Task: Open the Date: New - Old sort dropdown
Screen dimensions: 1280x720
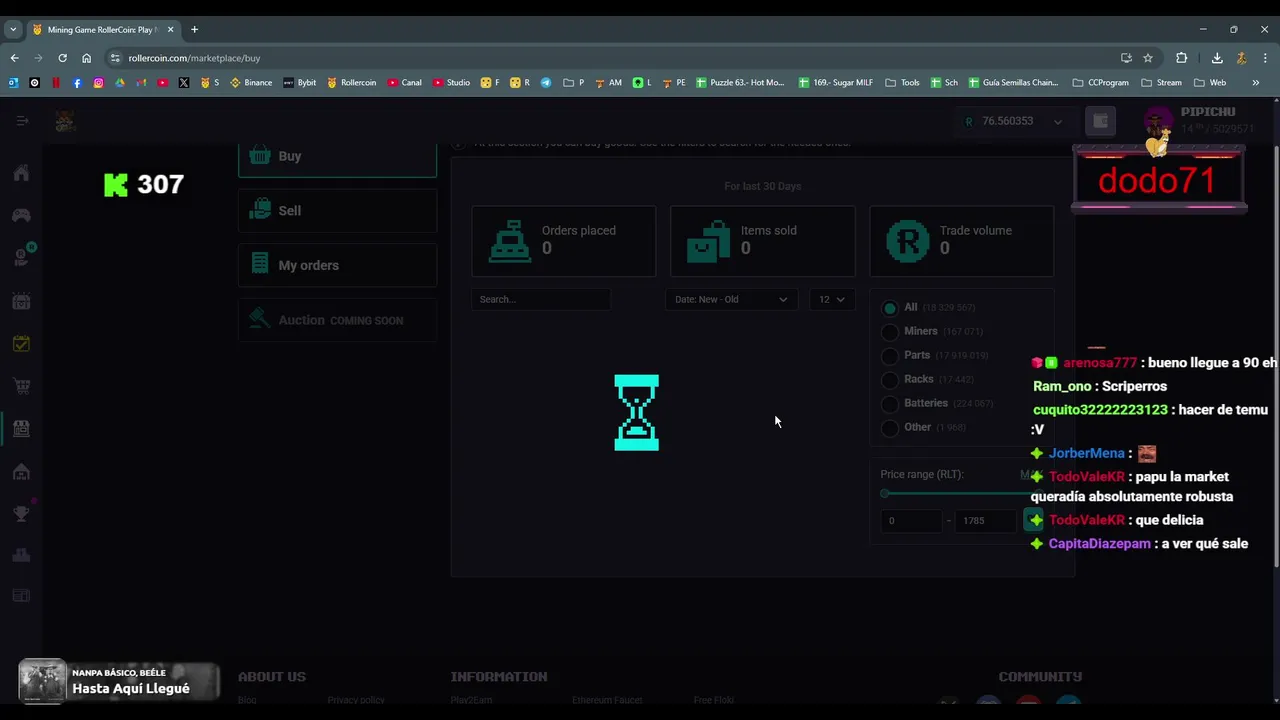Action: click(x=731, y=299)
